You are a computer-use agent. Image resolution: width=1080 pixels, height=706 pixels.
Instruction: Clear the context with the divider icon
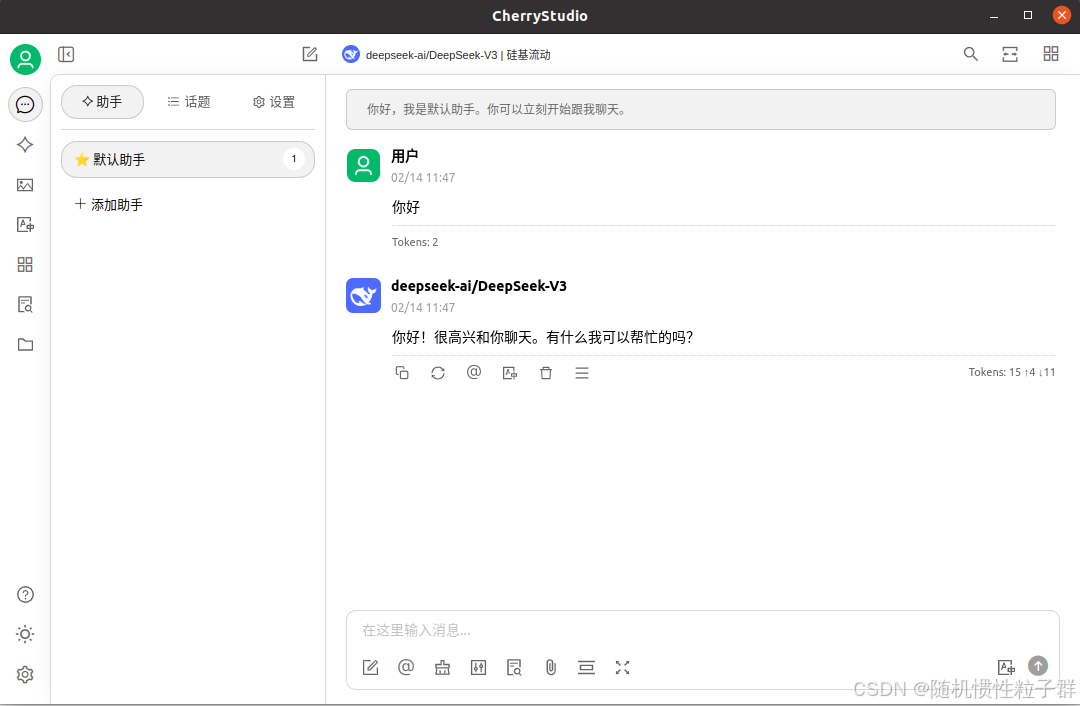pyautogui.click(x=586, y=667)
